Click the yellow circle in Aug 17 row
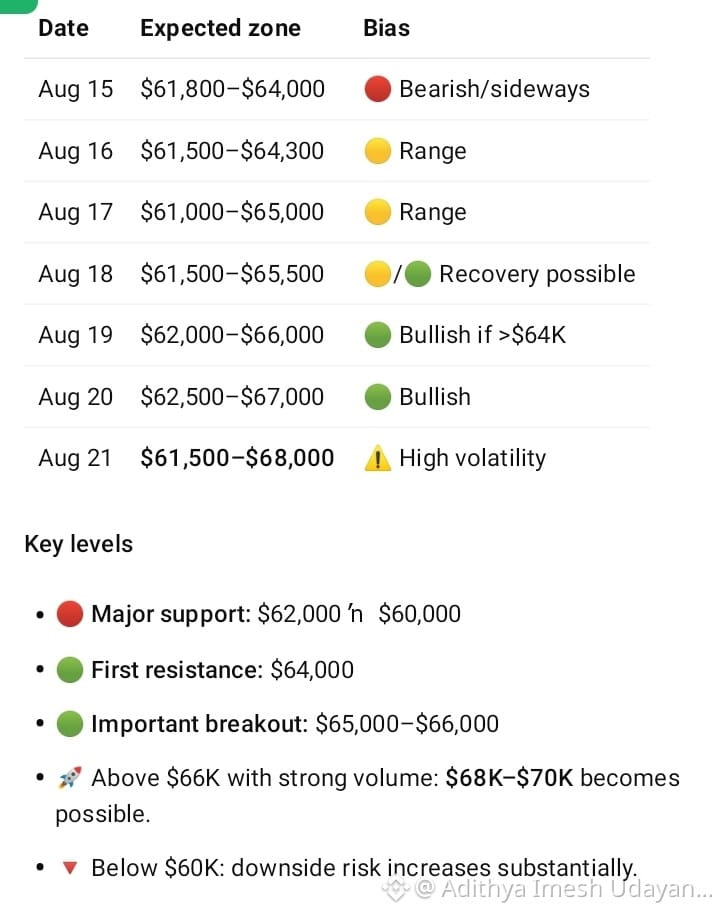 377,212
